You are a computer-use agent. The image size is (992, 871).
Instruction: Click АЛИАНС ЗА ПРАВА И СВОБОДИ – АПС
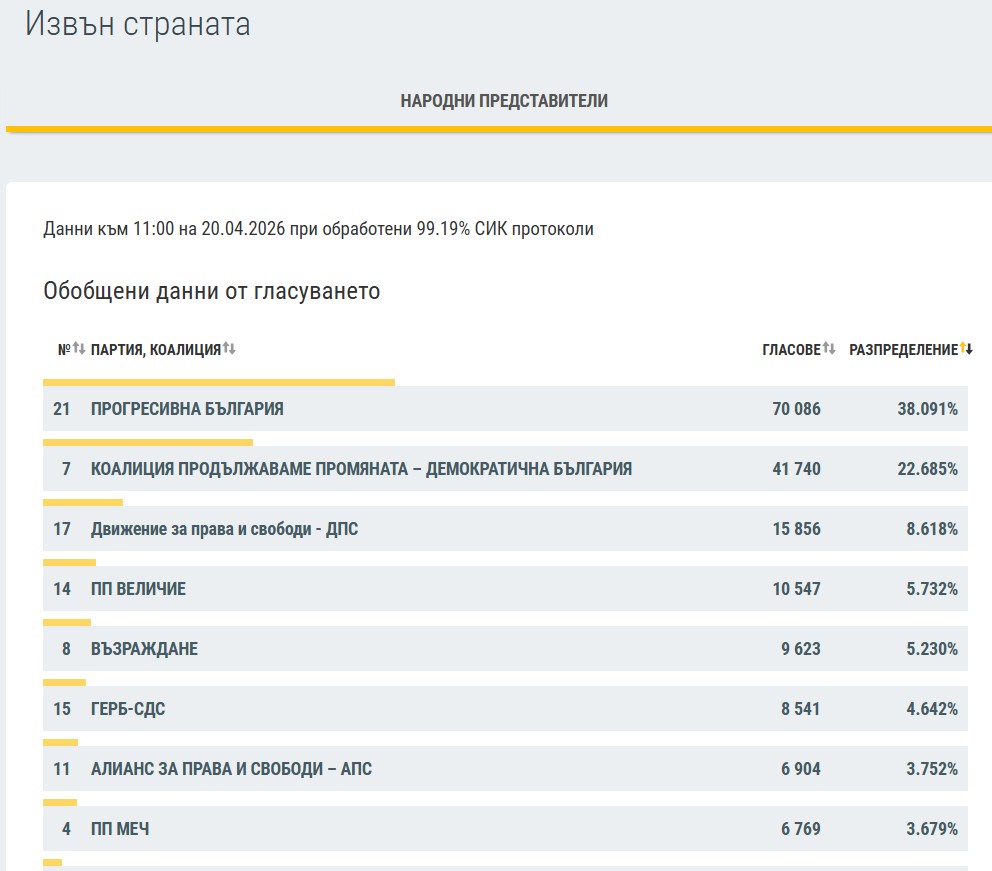click(x=231, y=769)
